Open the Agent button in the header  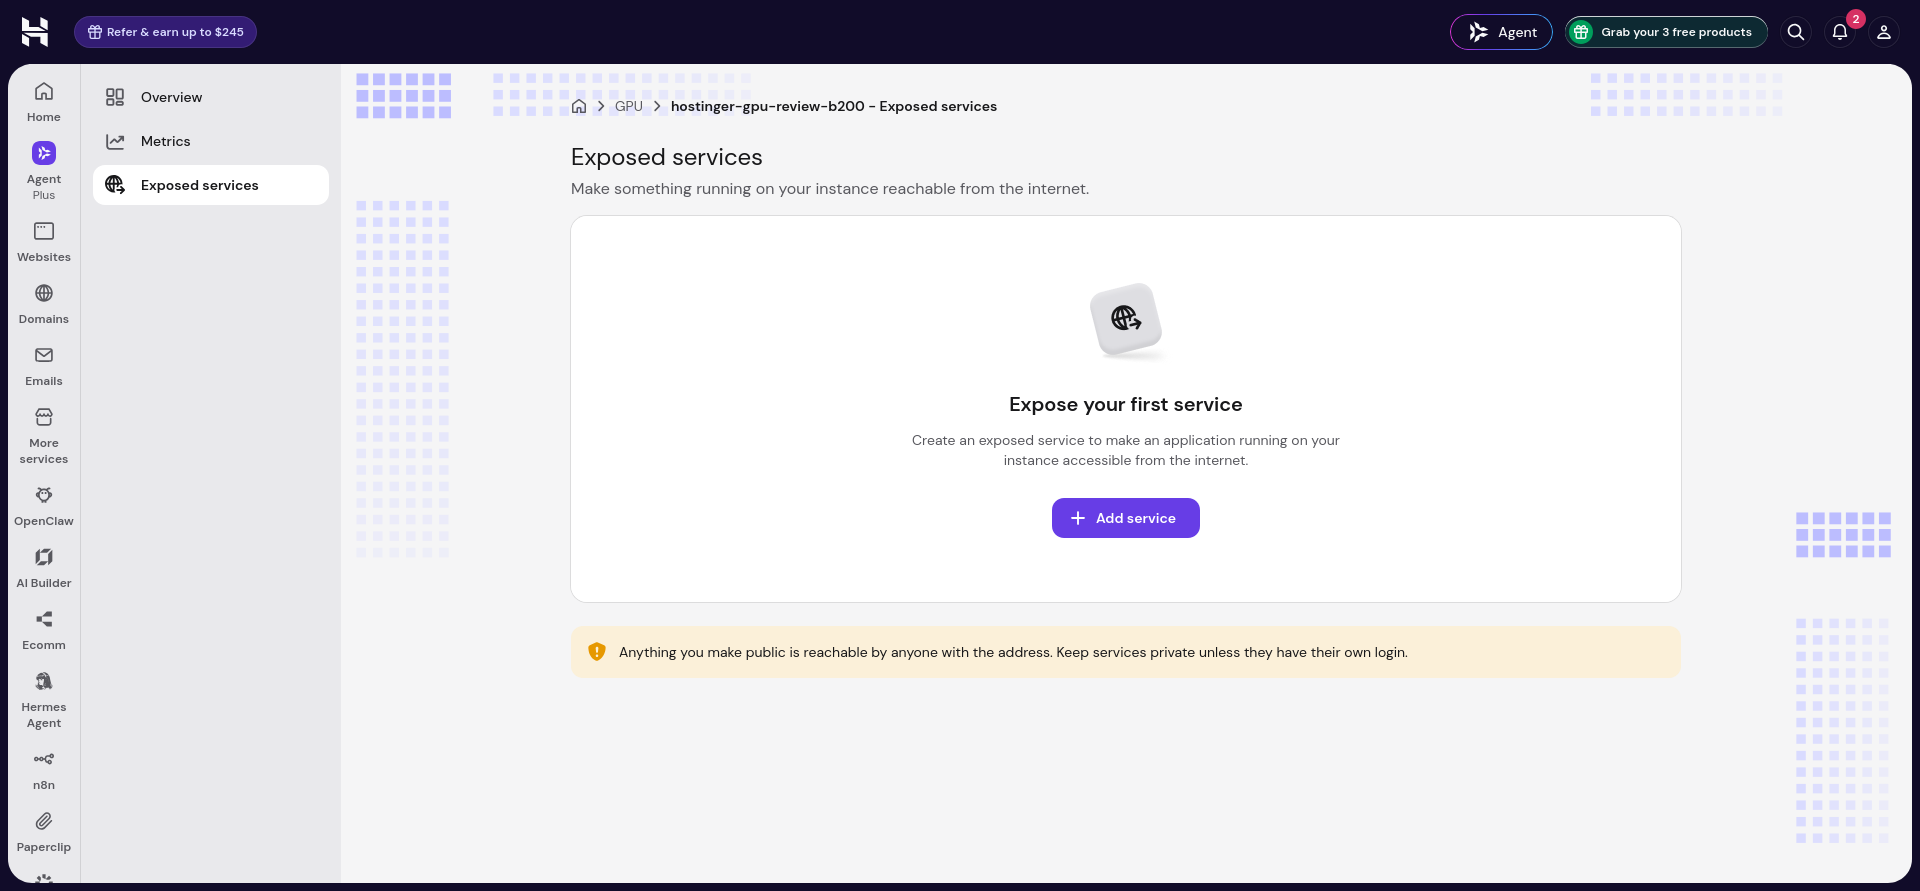click(1501, 32)
